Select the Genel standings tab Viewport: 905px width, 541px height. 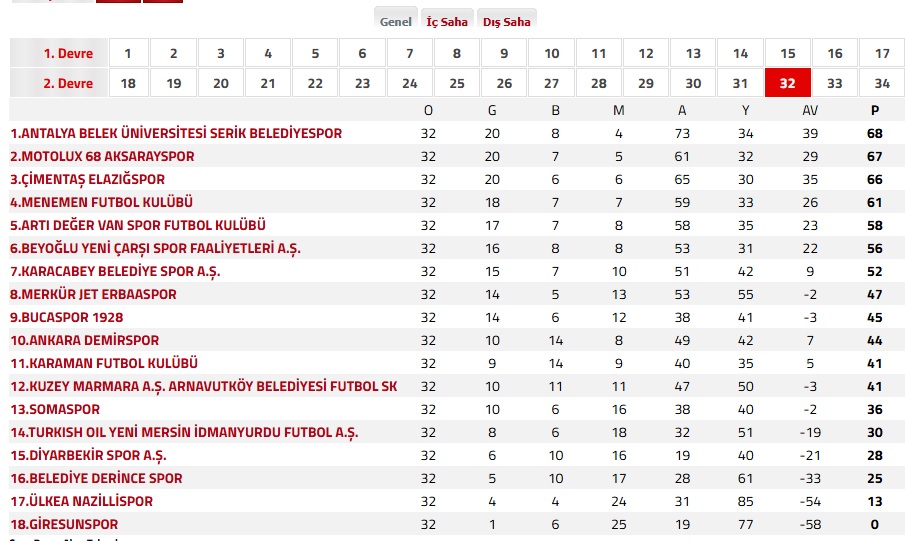(x=396, y=21)
